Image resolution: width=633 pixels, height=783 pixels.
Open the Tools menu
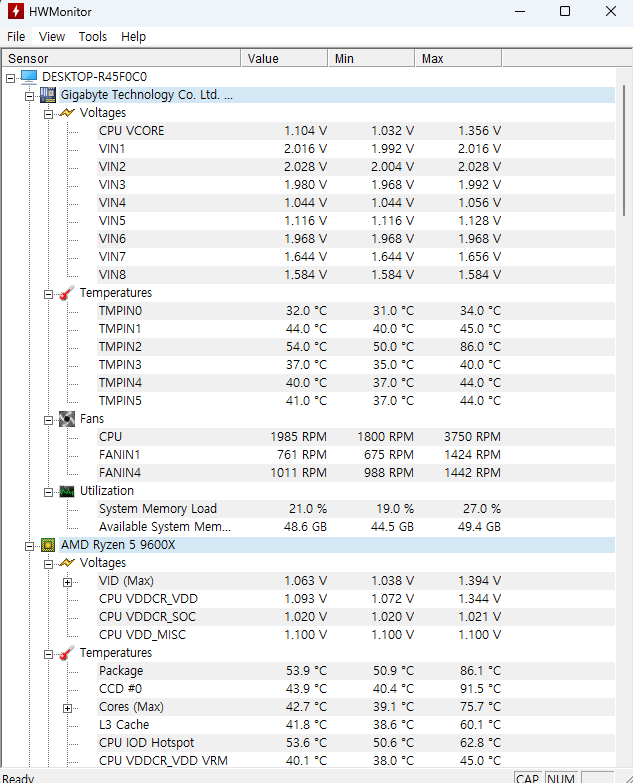click(x=93, y=36)
